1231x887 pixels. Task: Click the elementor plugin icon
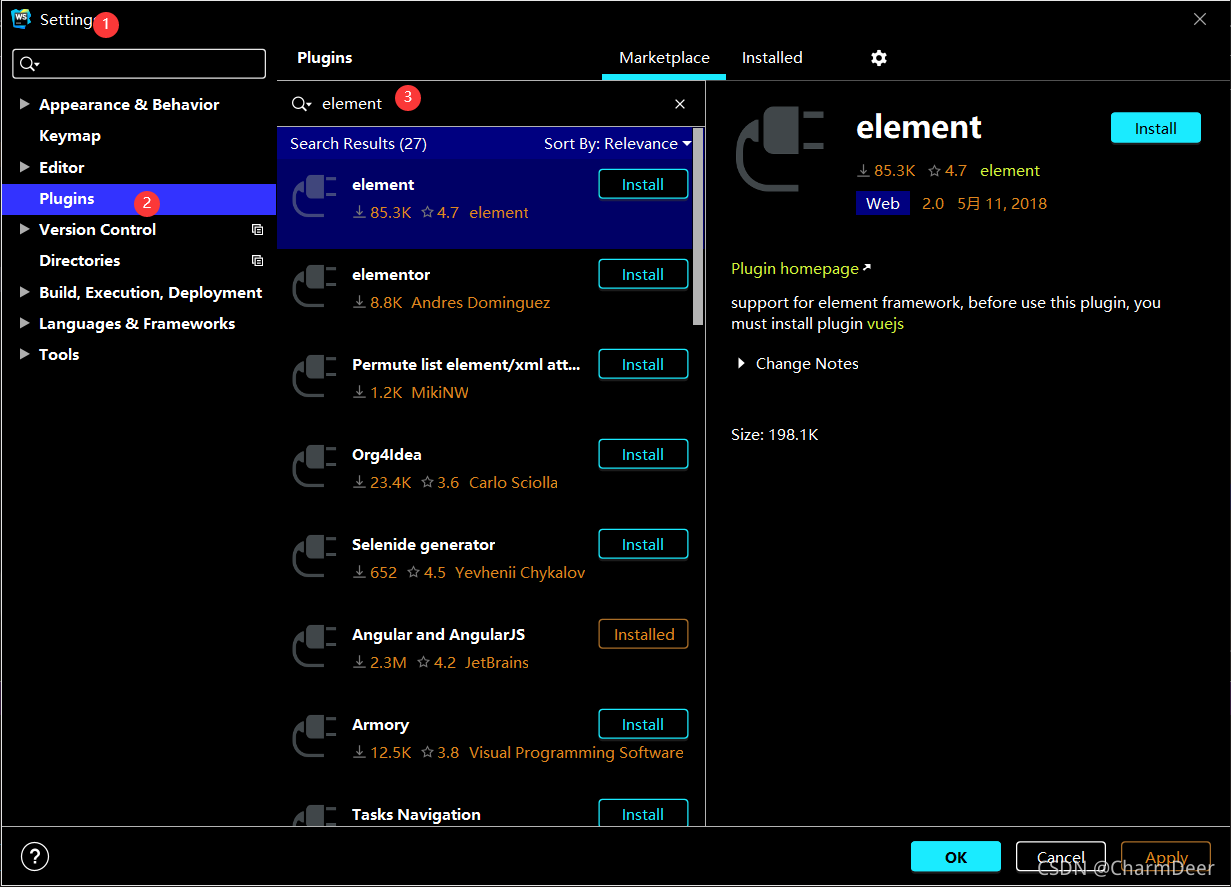tap(314, 285)
